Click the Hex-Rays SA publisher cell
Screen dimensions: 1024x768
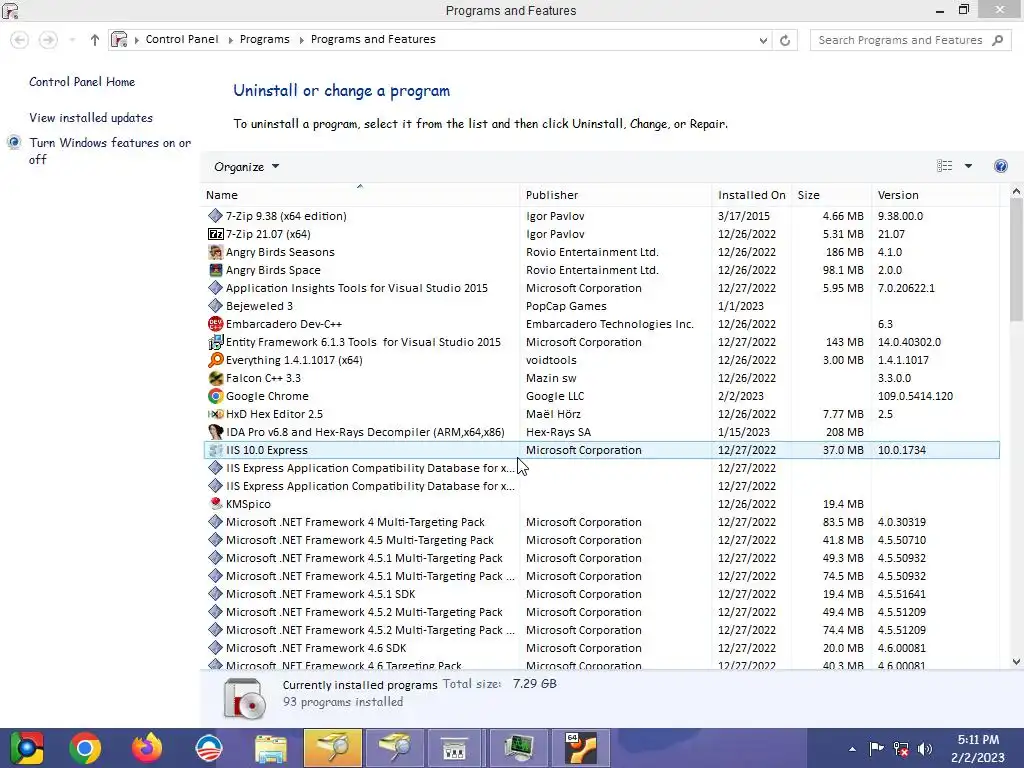558,432
